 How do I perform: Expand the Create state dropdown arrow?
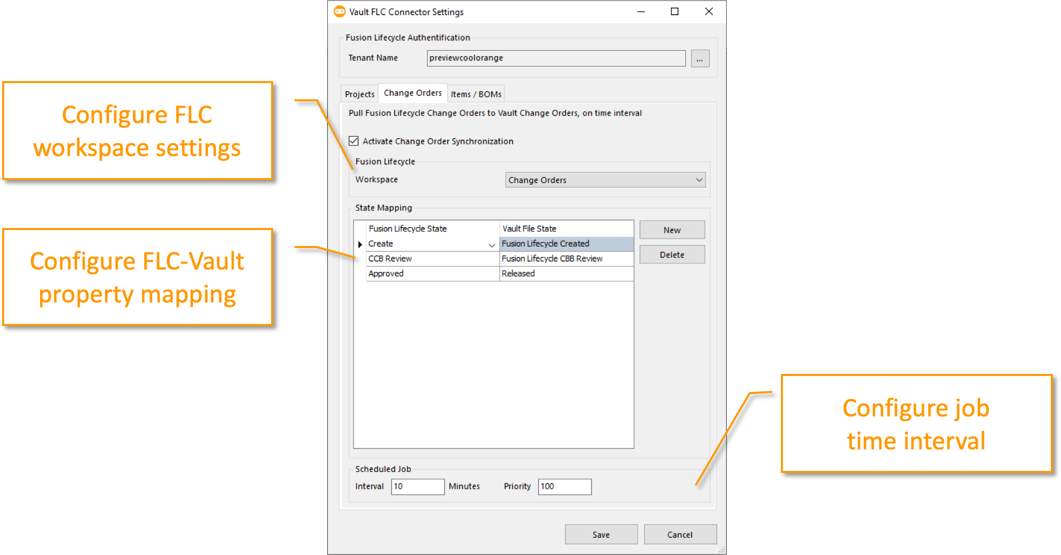point(491,244)
